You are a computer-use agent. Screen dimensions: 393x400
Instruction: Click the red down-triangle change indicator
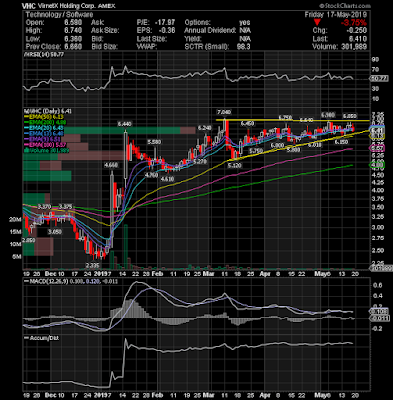[317, 23]
